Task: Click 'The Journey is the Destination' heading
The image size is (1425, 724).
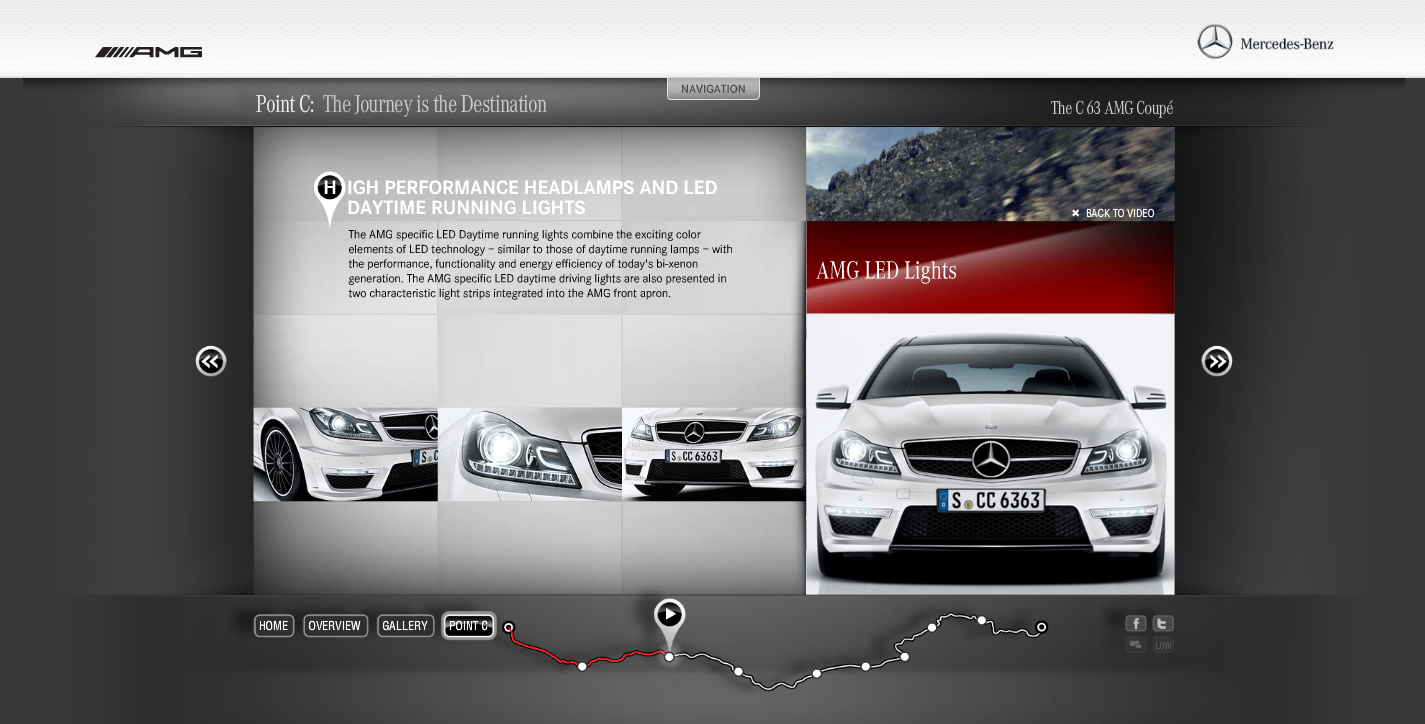Action: 435,105
